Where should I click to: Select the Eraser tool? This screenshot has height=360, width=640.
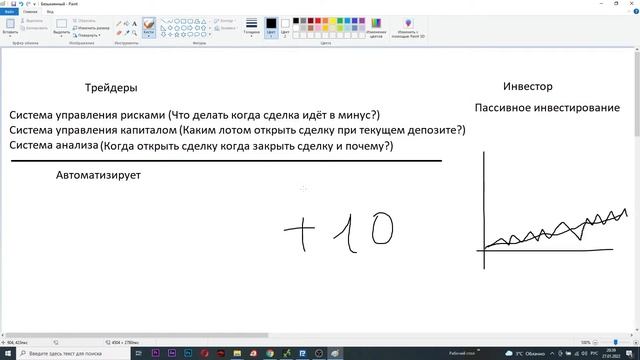(x=119, y=32)
